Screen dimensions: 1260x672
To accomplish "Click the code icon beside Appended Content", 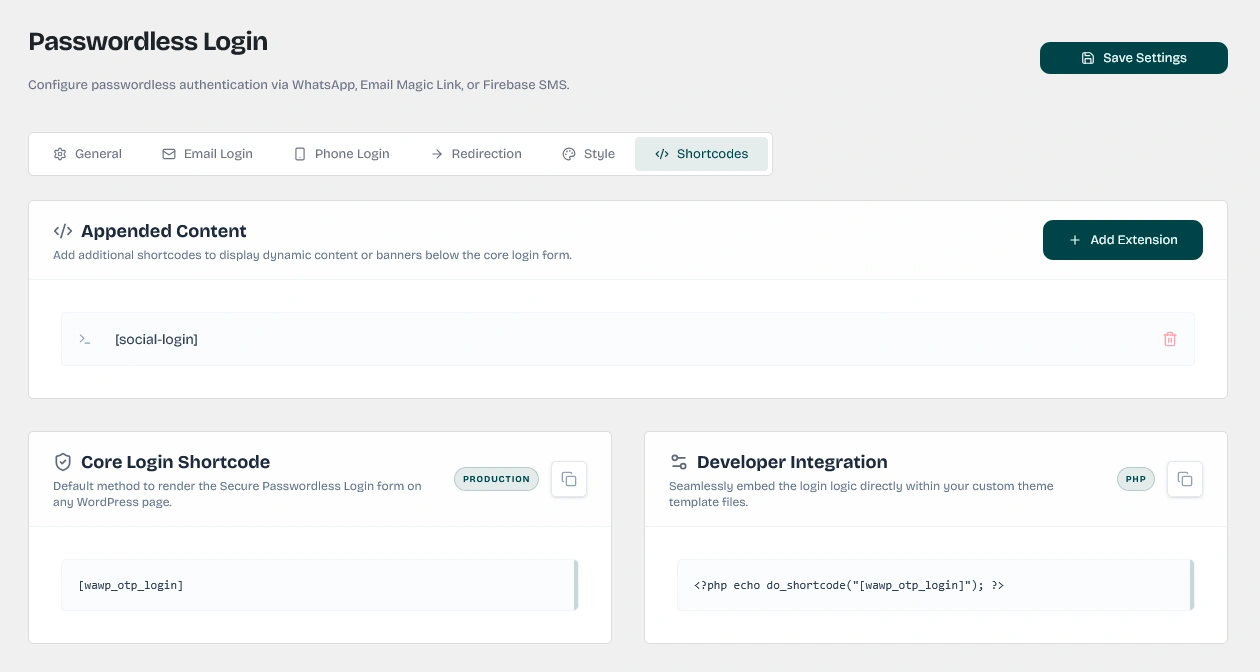I will tap(63, 231).
